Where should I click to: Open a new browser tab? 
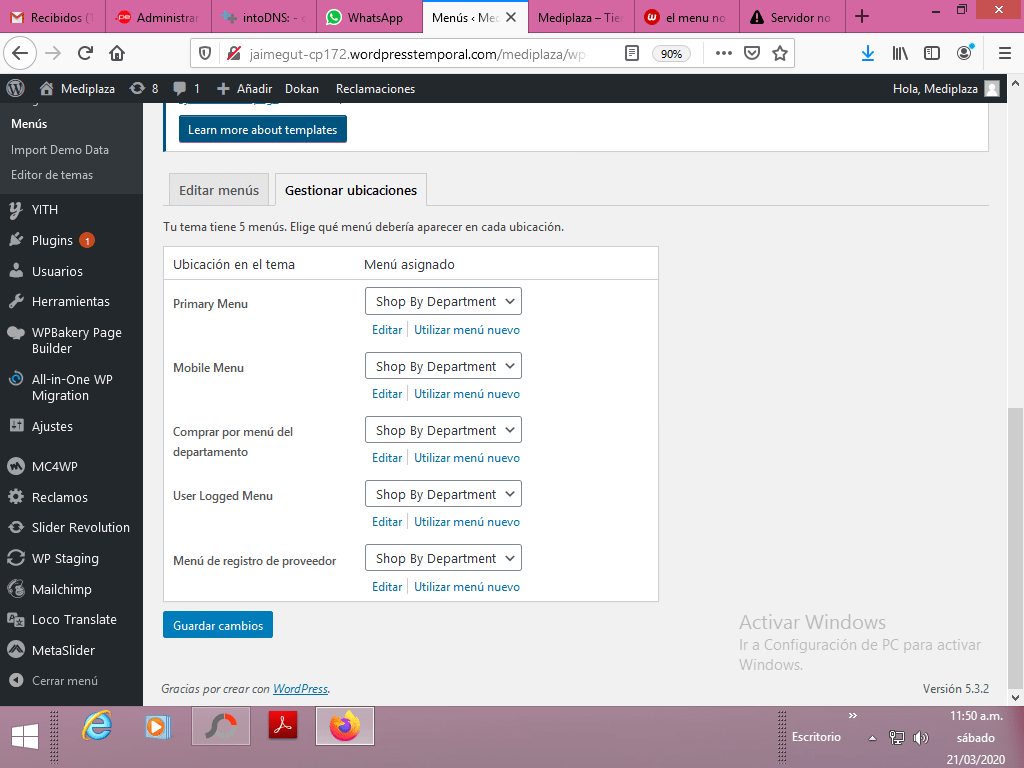(x=862, y=16)
